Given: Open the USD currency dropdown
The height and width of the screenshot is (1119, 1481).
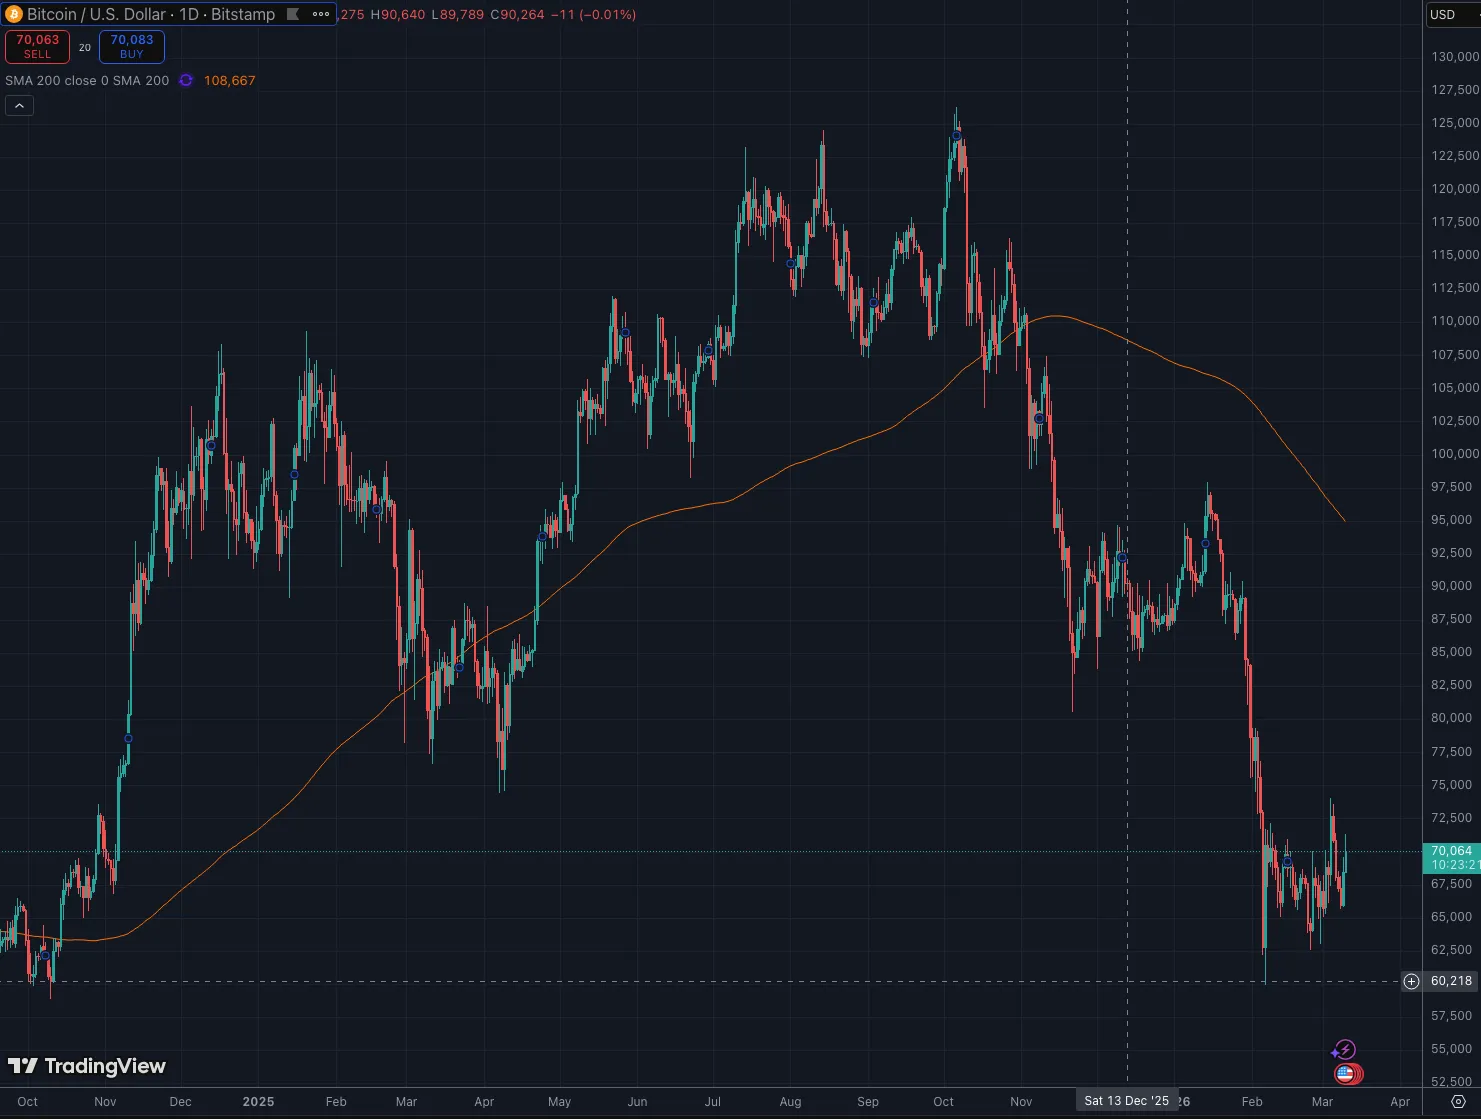Looking at the screenshot, I should pyautogui.click(x=1452, y=15).
